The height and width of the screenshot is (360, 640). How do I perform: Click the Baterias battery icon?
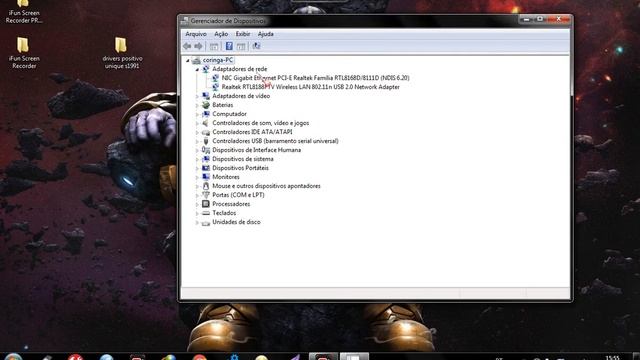(x=206, y=105)
